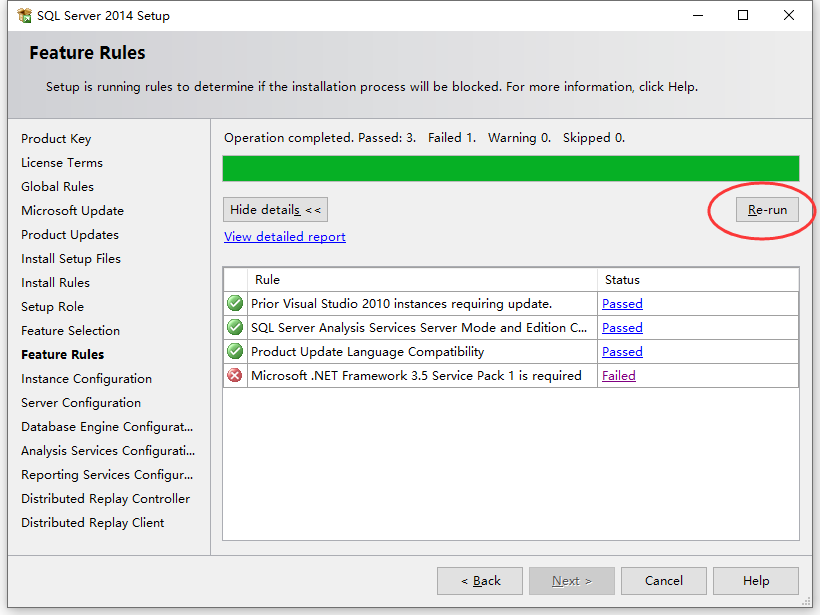
Task: Click the SQL Server Setup title bar icon
Action: click(x=24, y=15)
